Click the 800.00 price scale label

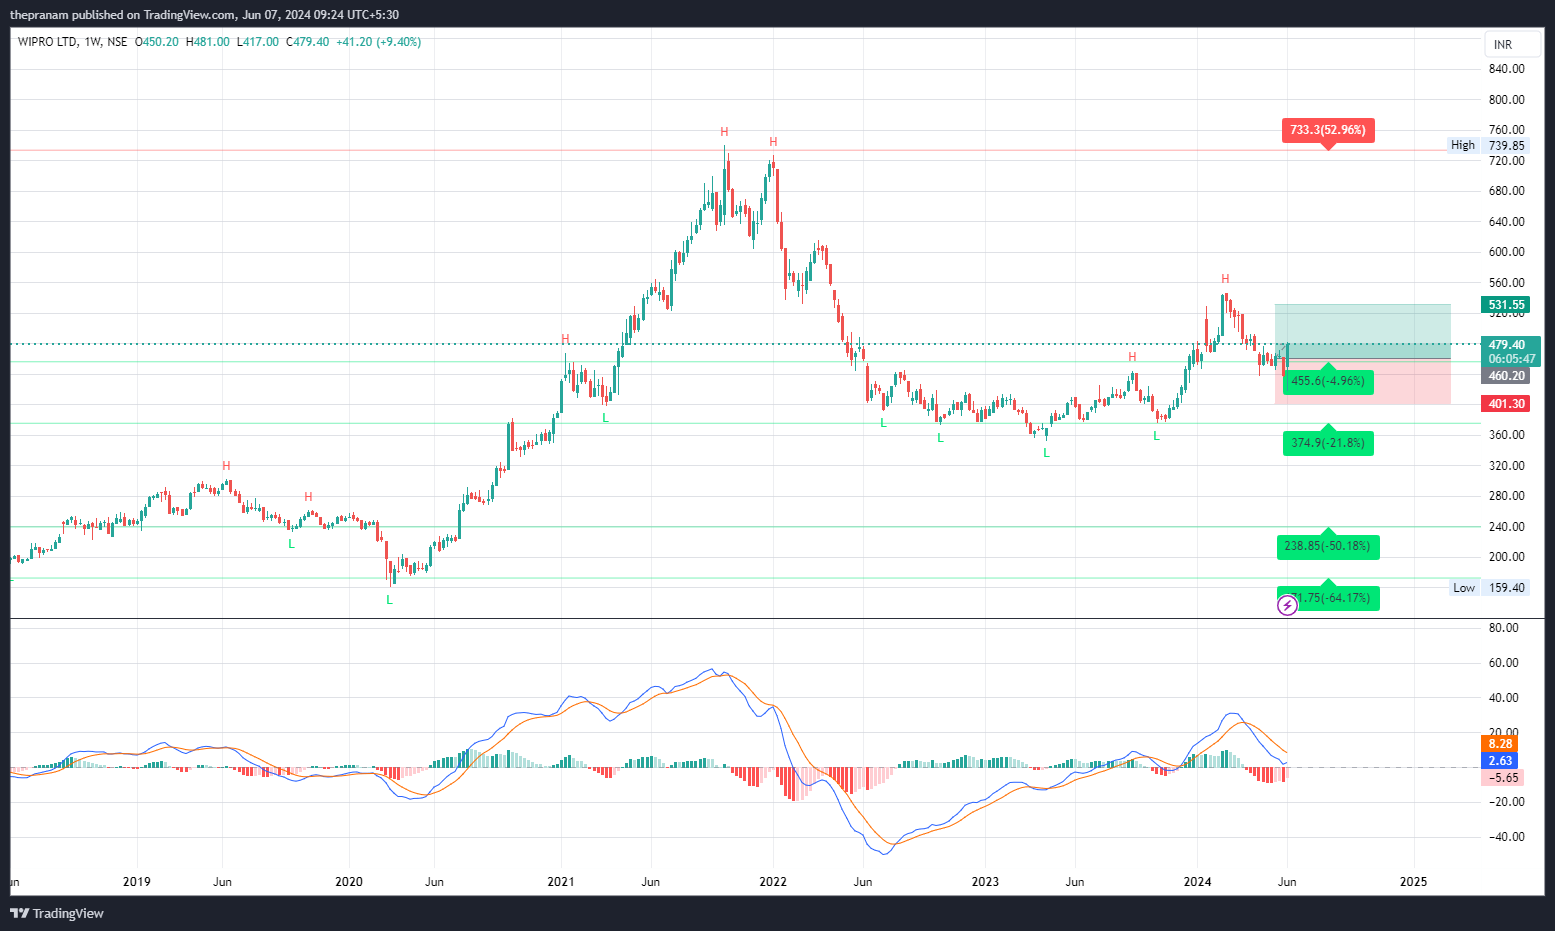click(x=1506, y=100)
